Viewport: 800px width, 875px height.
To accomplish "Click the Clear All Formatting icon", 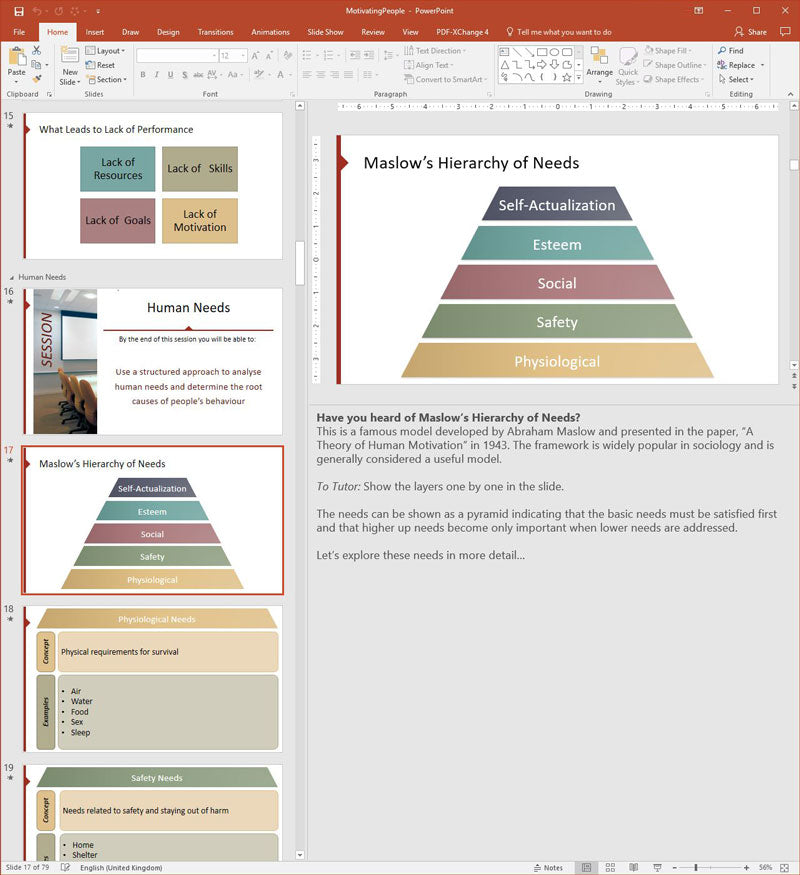I will click(x=288, y=55).
